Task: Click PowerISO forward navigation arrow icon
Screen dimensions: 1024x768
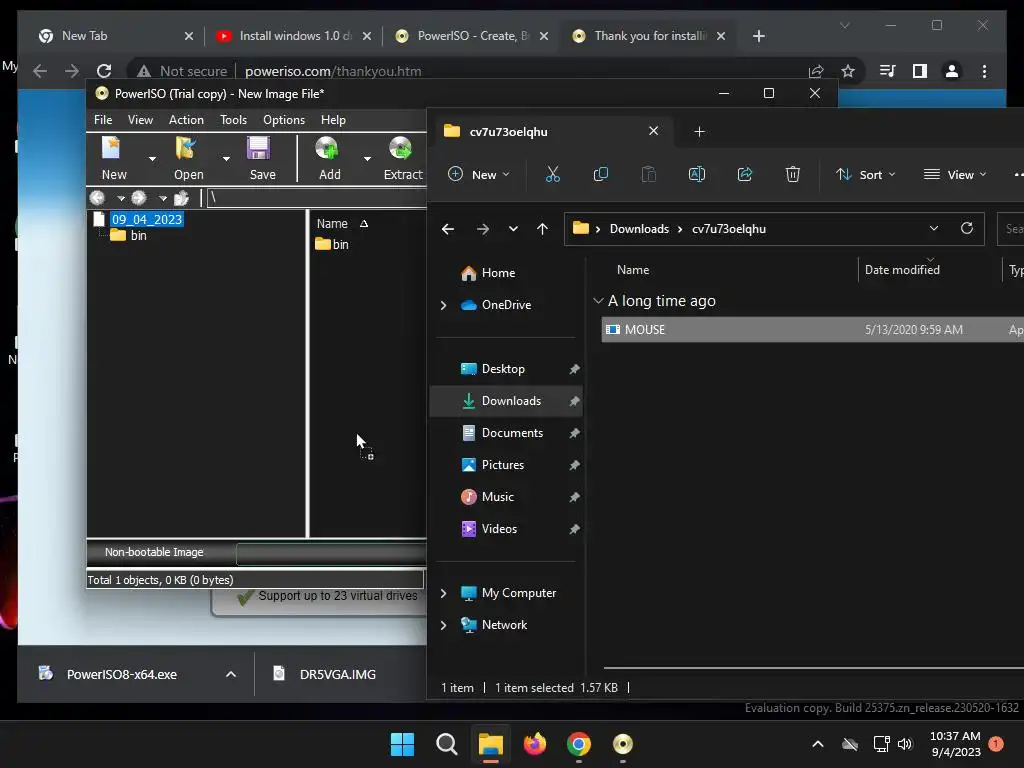Action: tap(138, 198)
